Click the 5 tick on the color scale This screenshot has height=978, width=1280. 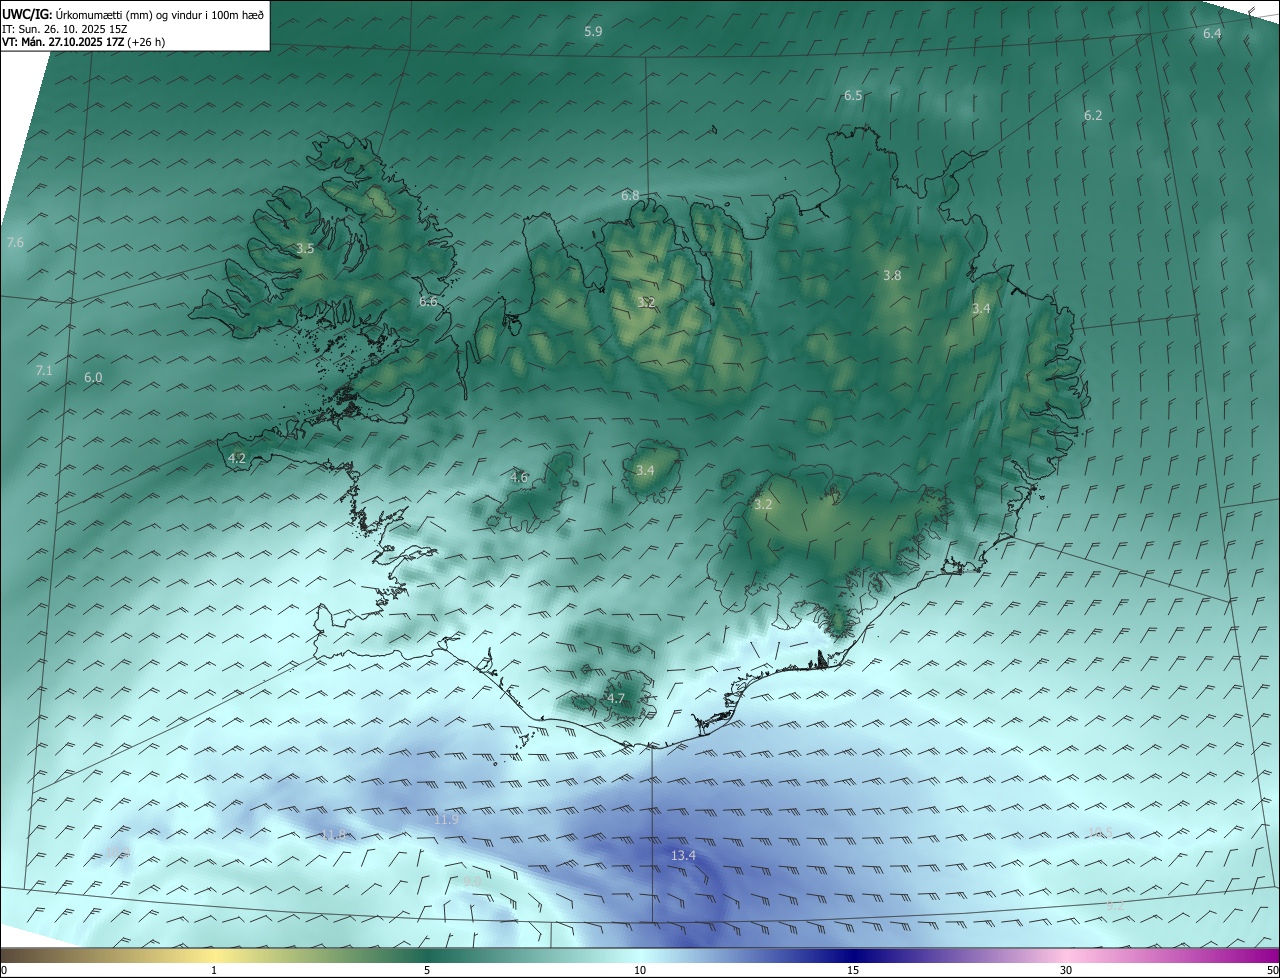427,970
